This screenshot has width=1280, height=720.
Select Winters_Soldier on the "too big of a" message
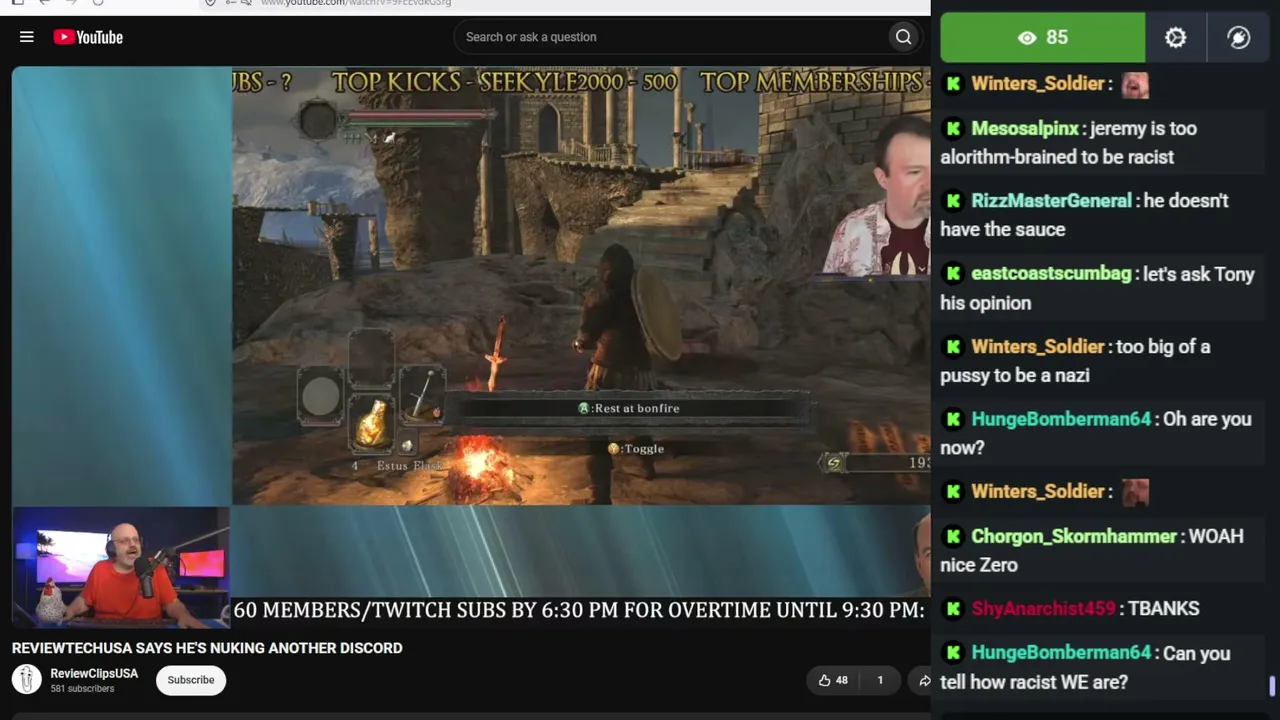click(1038, 346)
